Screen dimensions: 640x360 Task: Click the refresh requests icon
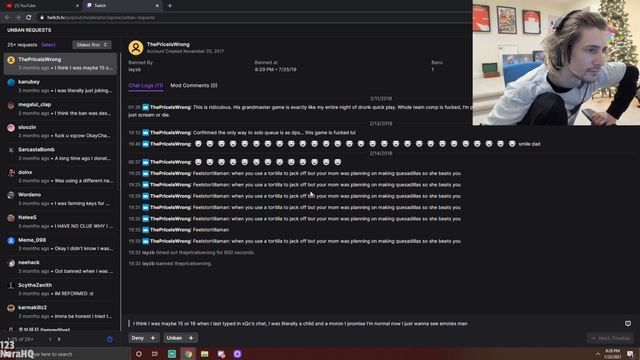[x=110, y=339]
